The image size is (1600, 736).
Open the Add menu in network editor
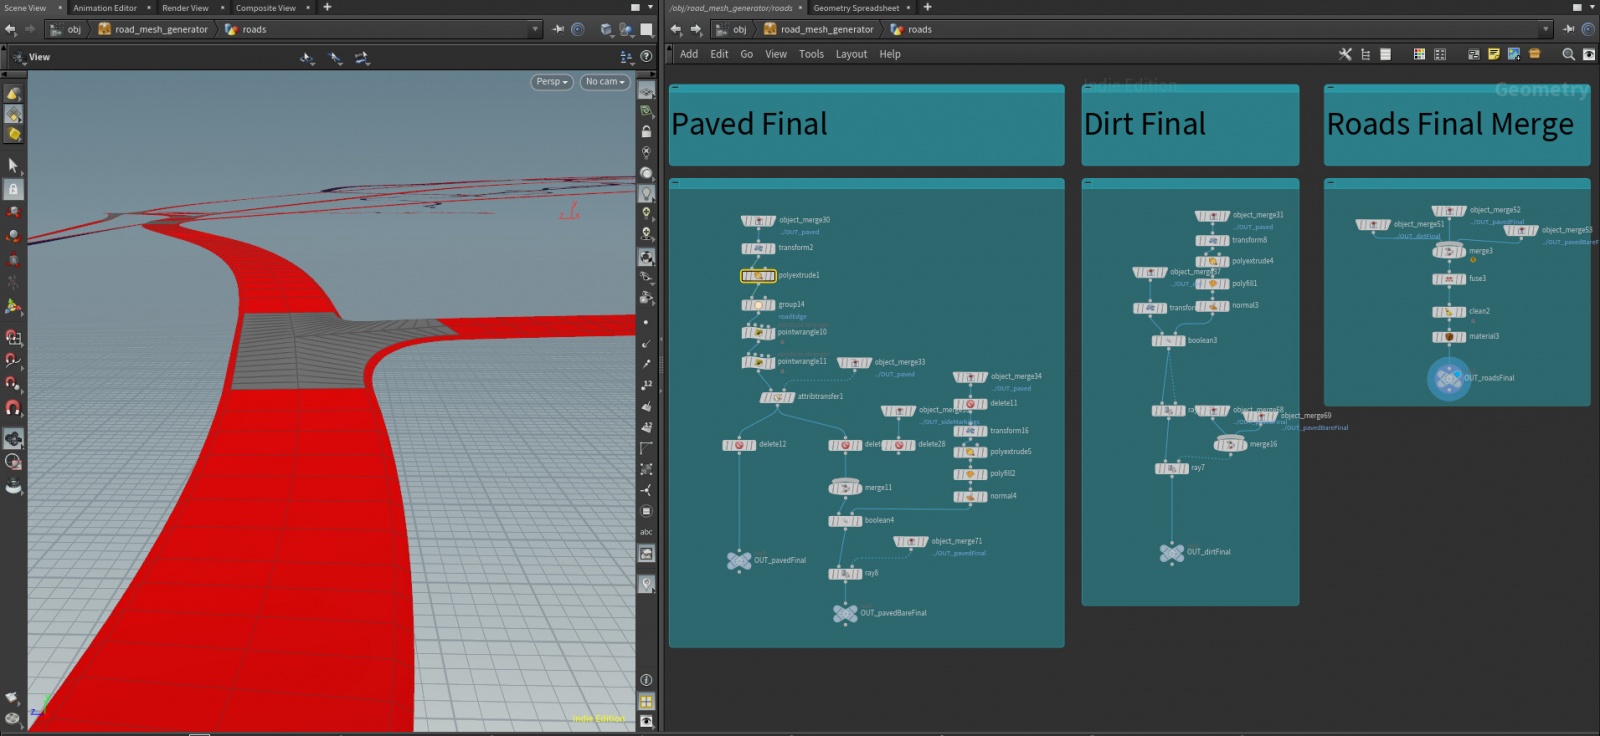point(689,54)
